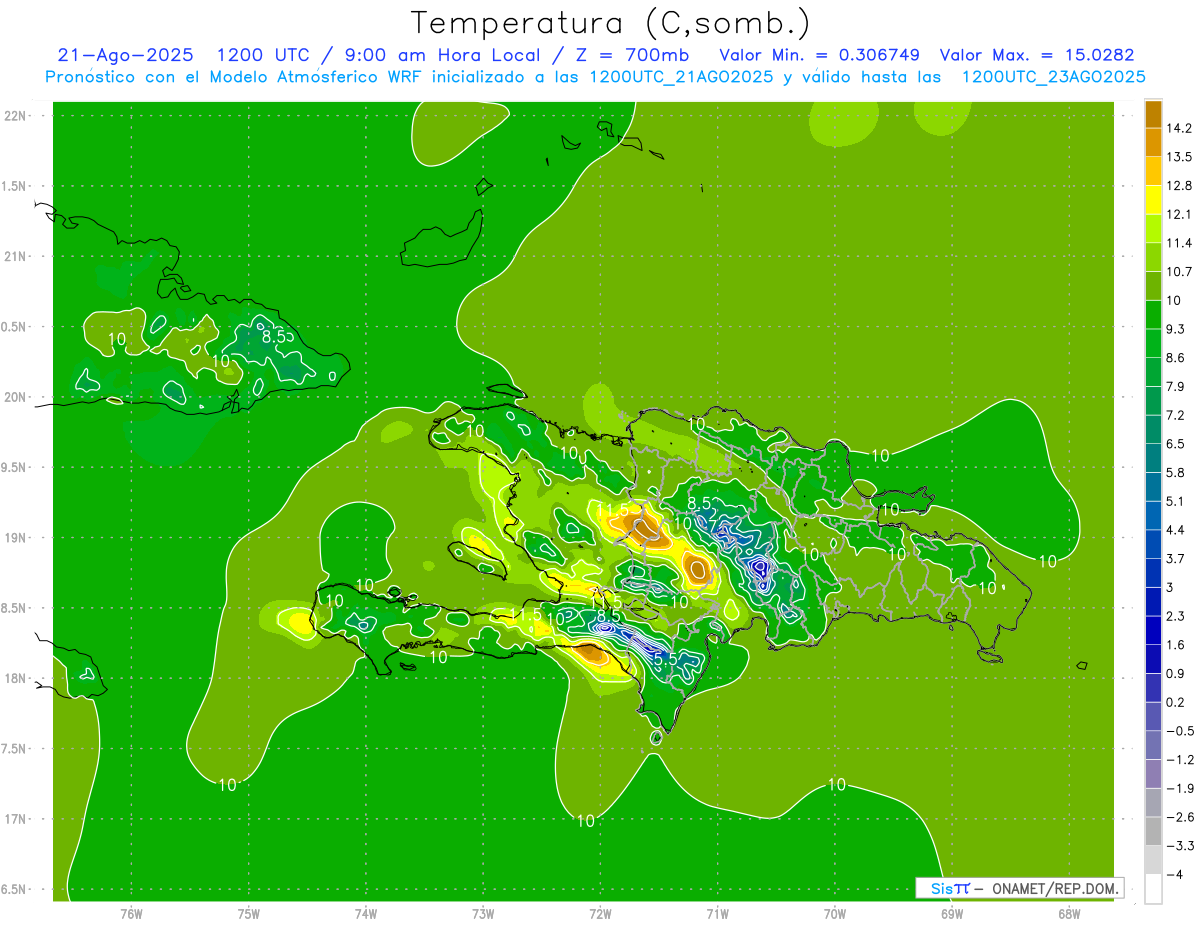Pick yellow legend swatch between 12.8 and 12.1
Image resolution: width=1200 pixels, height=927 pixels.
[x=1153, y=200]
